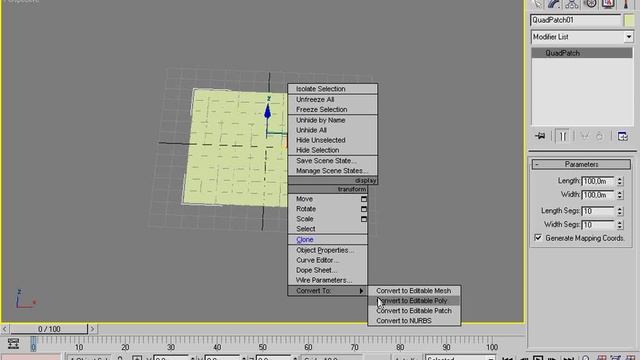
Task: Adjust the Length spinner arrows
Action: tap(620, 181)
